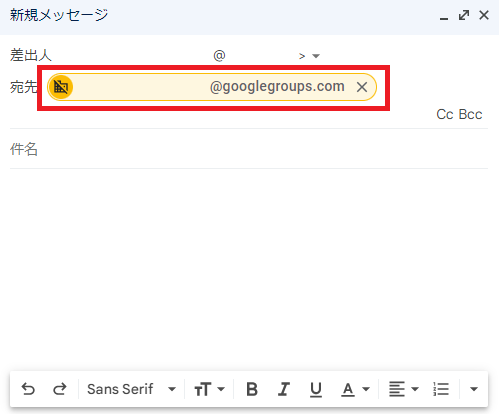This screenshot has height=414, width=499.
Task: Click the redo arrow icon
Action: click(x=60, y=389)
